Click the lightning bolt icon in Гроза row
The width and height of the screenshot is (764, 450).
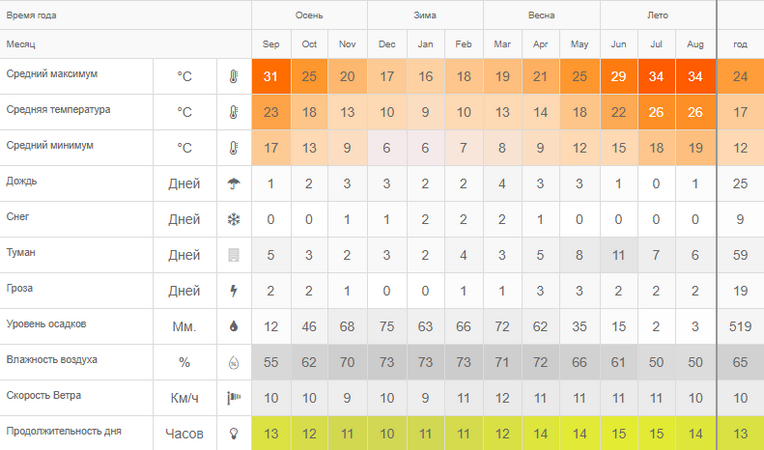click(234, 291)
